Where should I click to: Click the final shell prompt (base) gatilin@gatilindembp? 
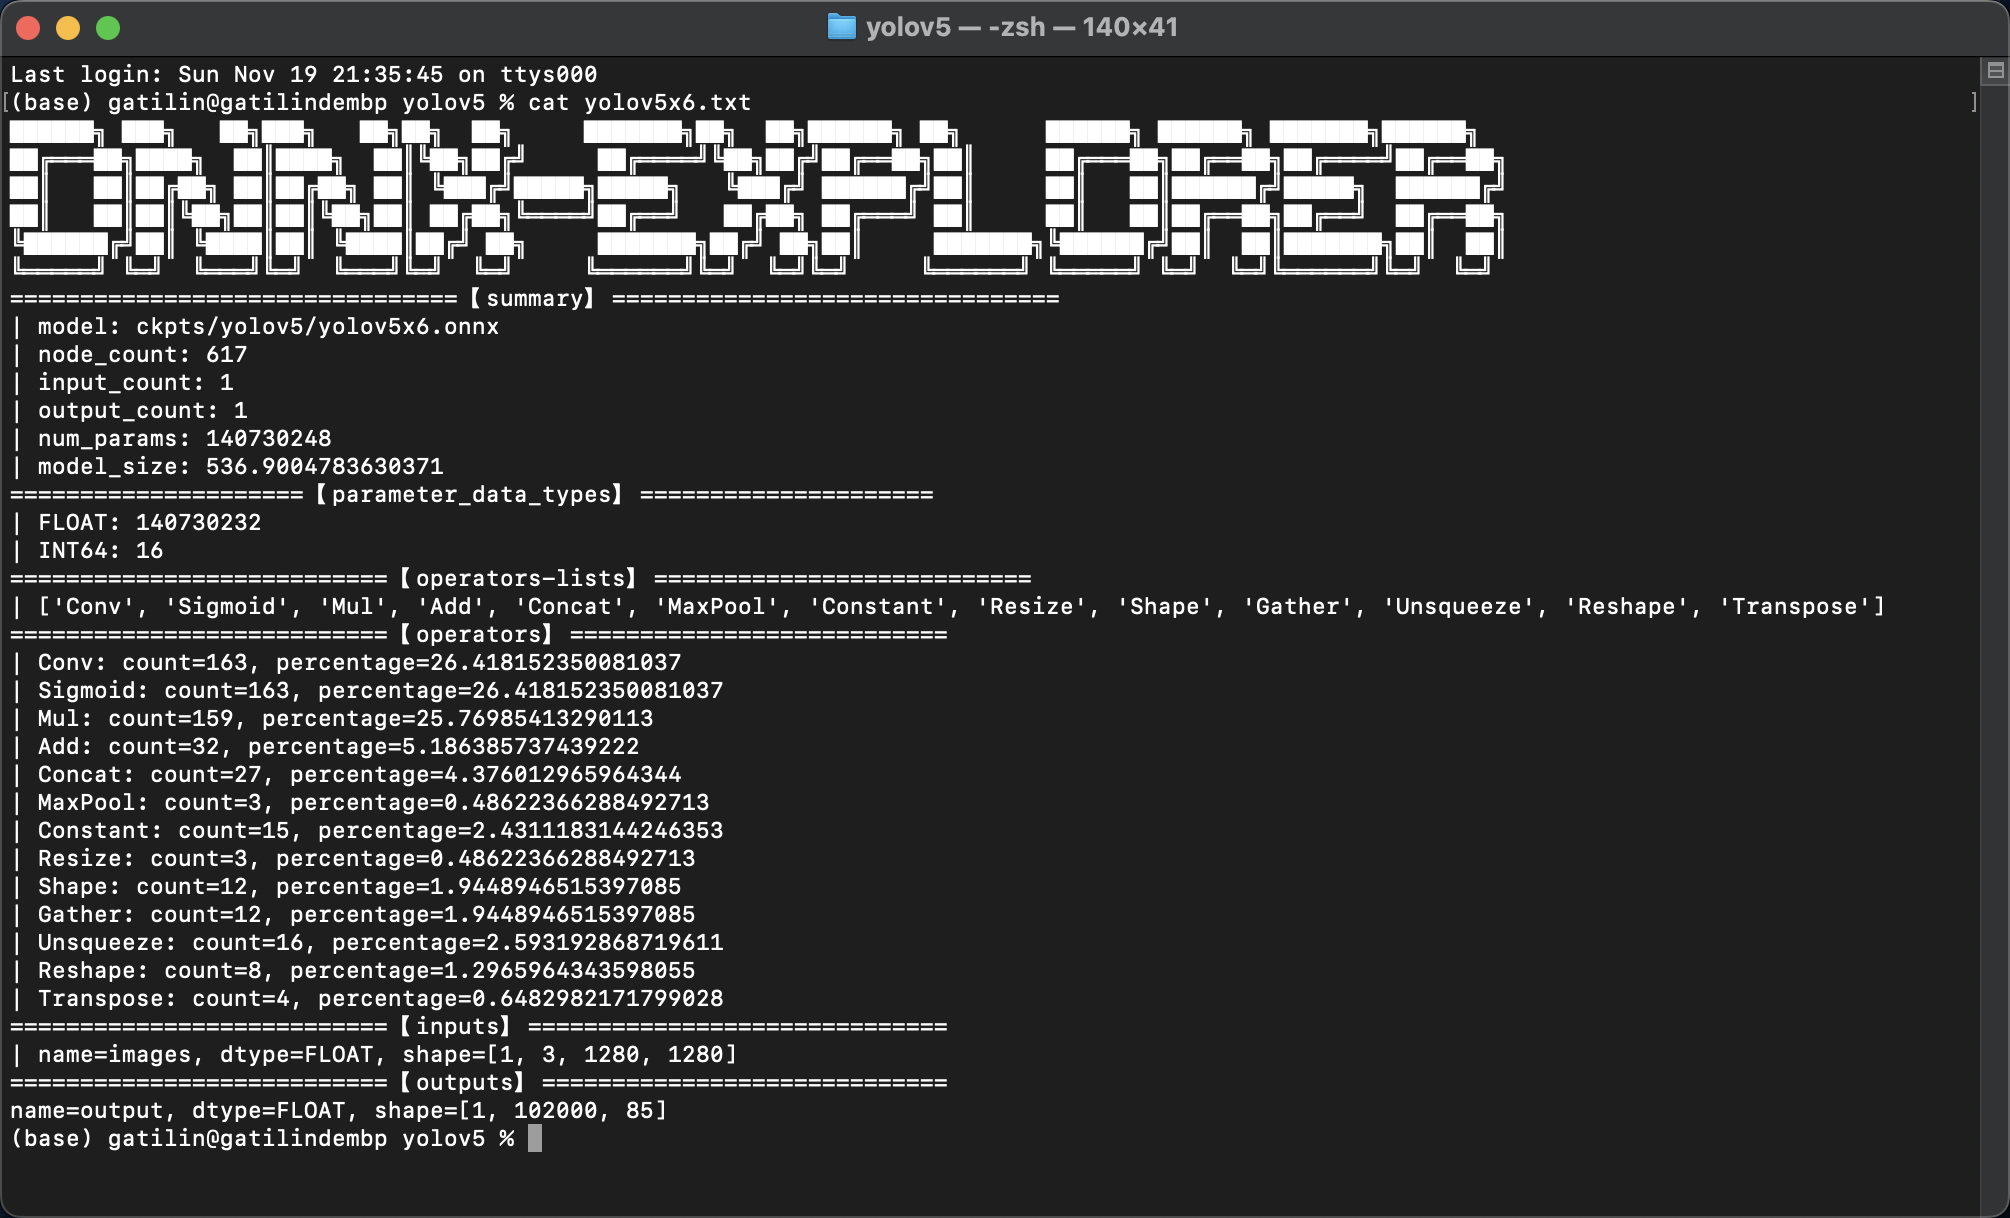point(197,1138)
